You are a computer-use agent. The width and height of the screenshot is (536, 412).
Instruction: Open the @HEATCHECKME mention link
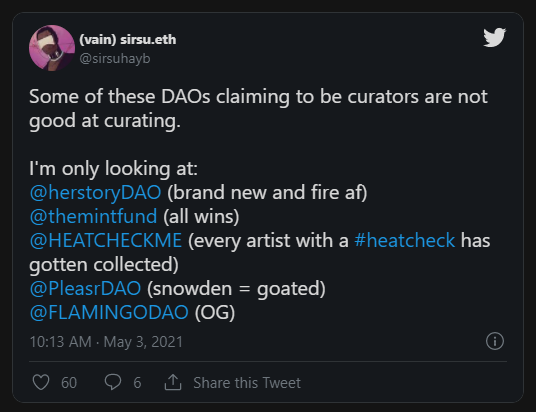106,240
